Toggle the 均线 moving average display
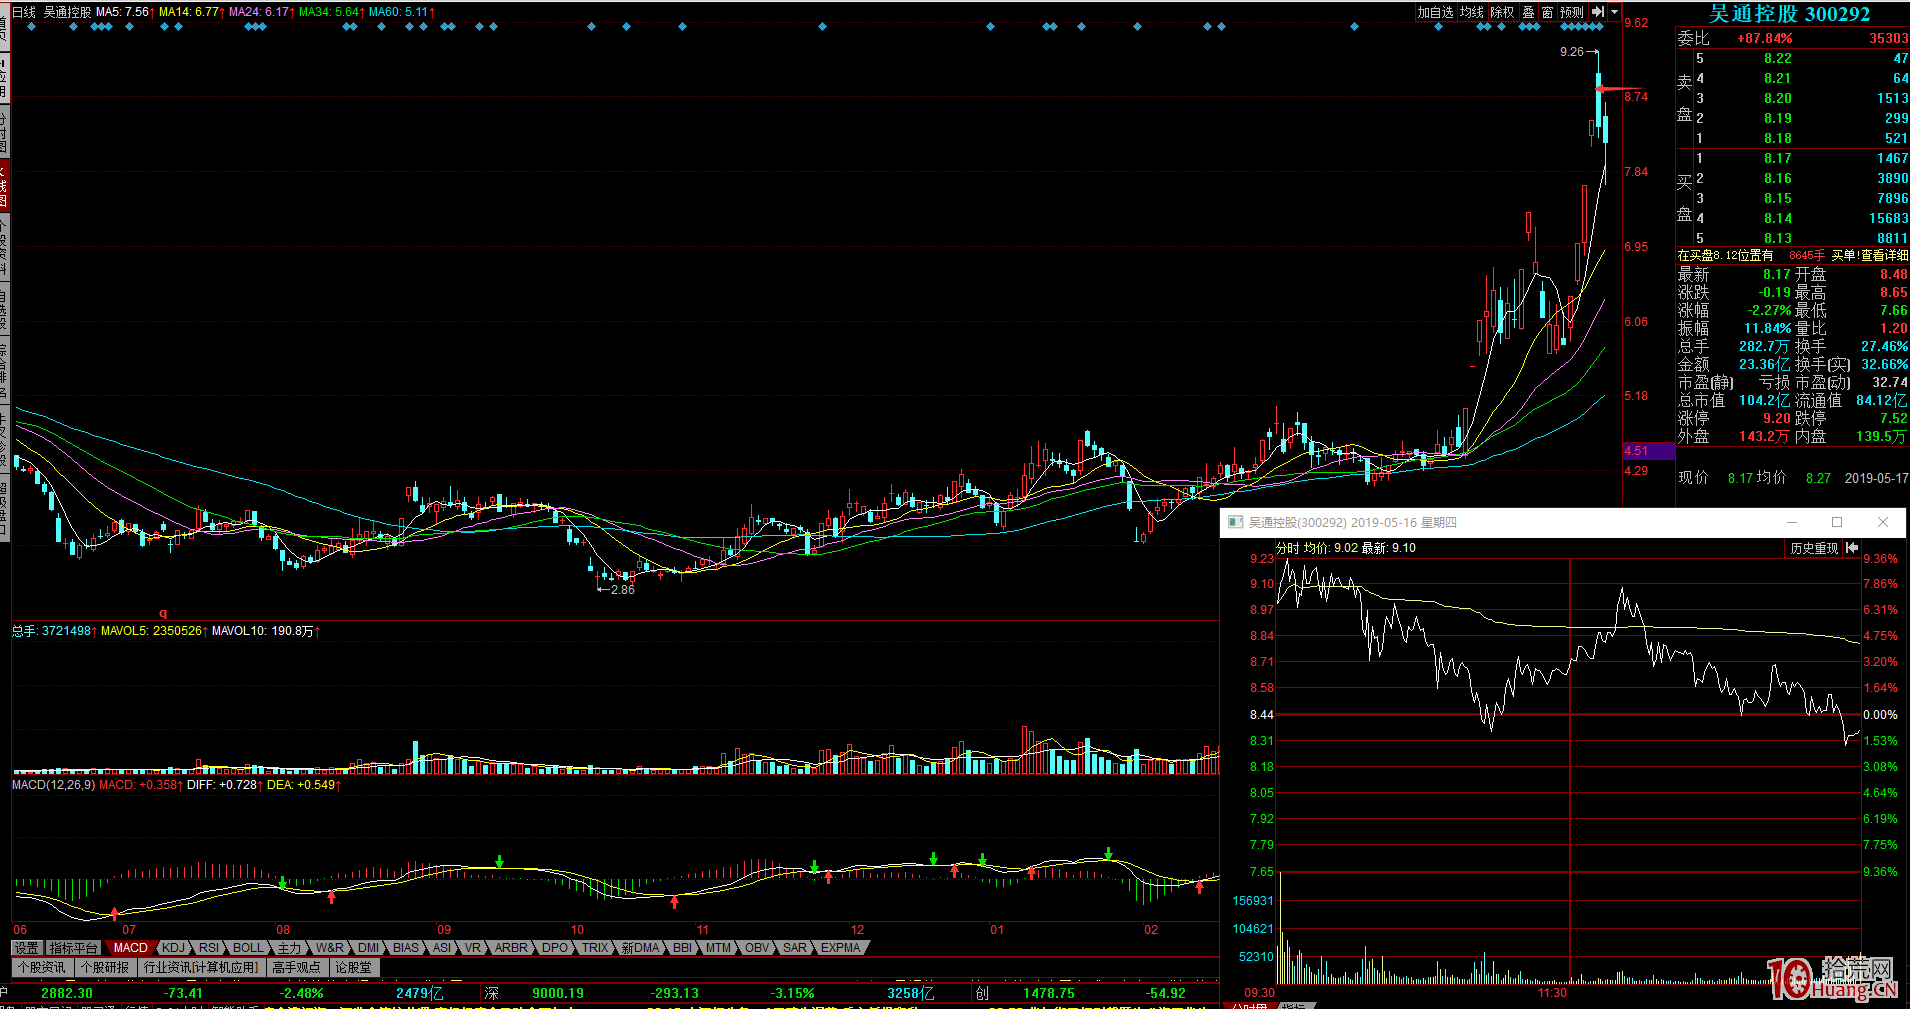This screenshot has width=1910, height=1009. (1472, 12)
